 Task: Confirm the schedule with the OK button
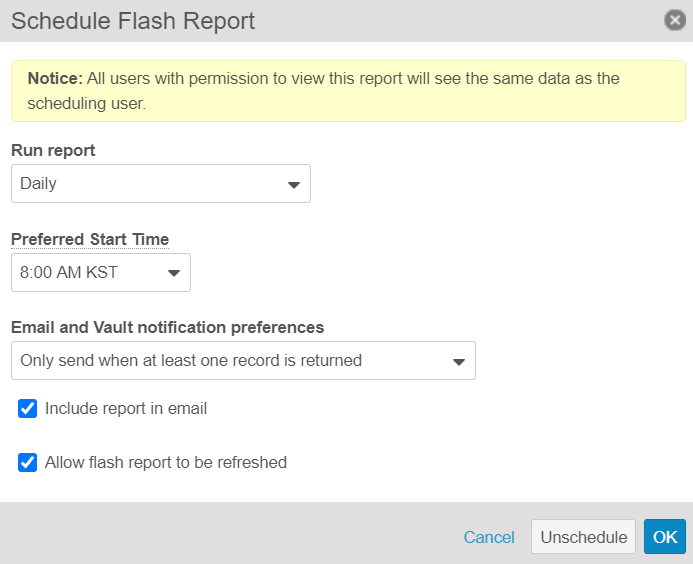(664, 537)
